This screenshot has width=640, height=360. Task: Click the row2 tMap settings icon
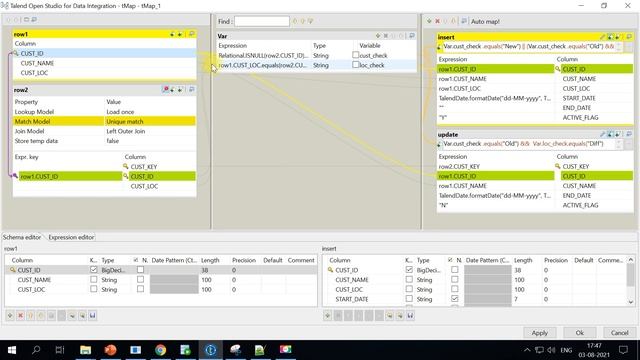tap(165, 89)
